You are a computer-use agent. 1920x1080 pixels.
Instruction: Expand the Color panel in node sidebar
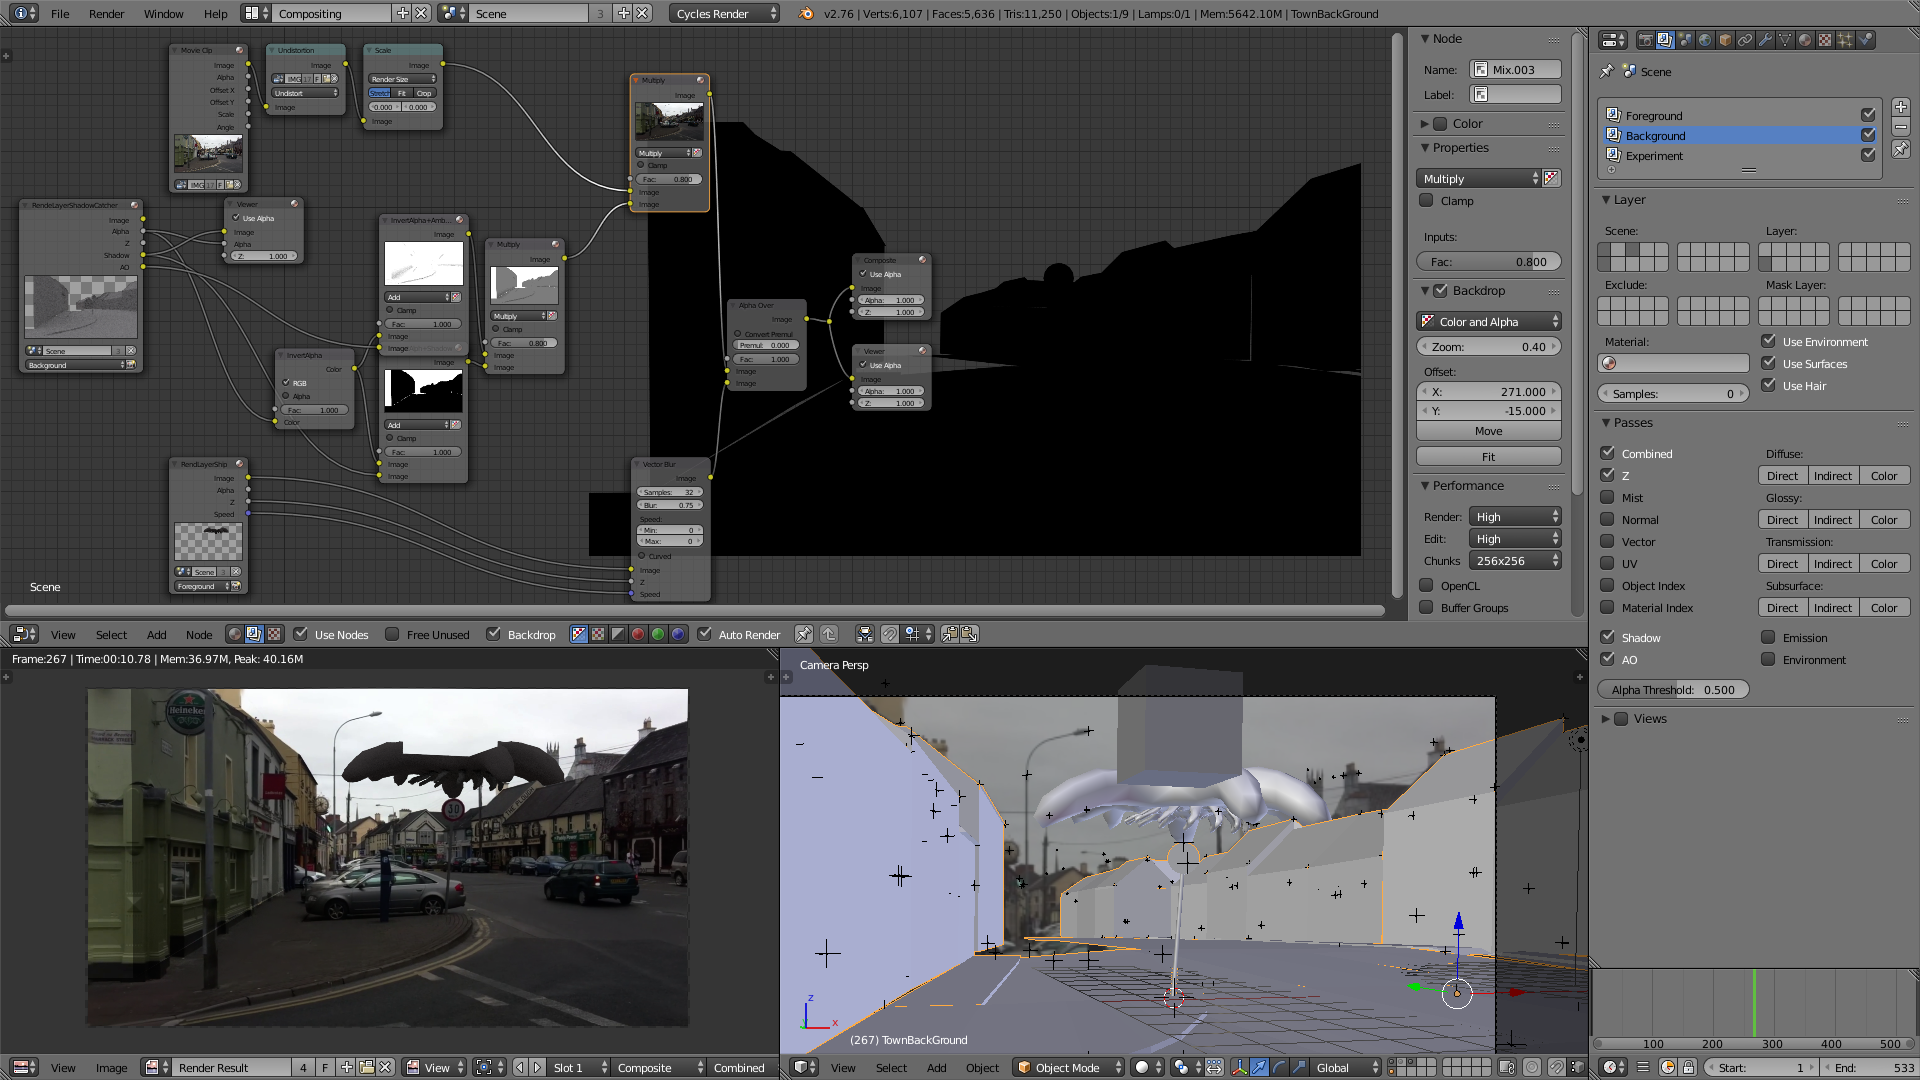tap(1425, 124)
